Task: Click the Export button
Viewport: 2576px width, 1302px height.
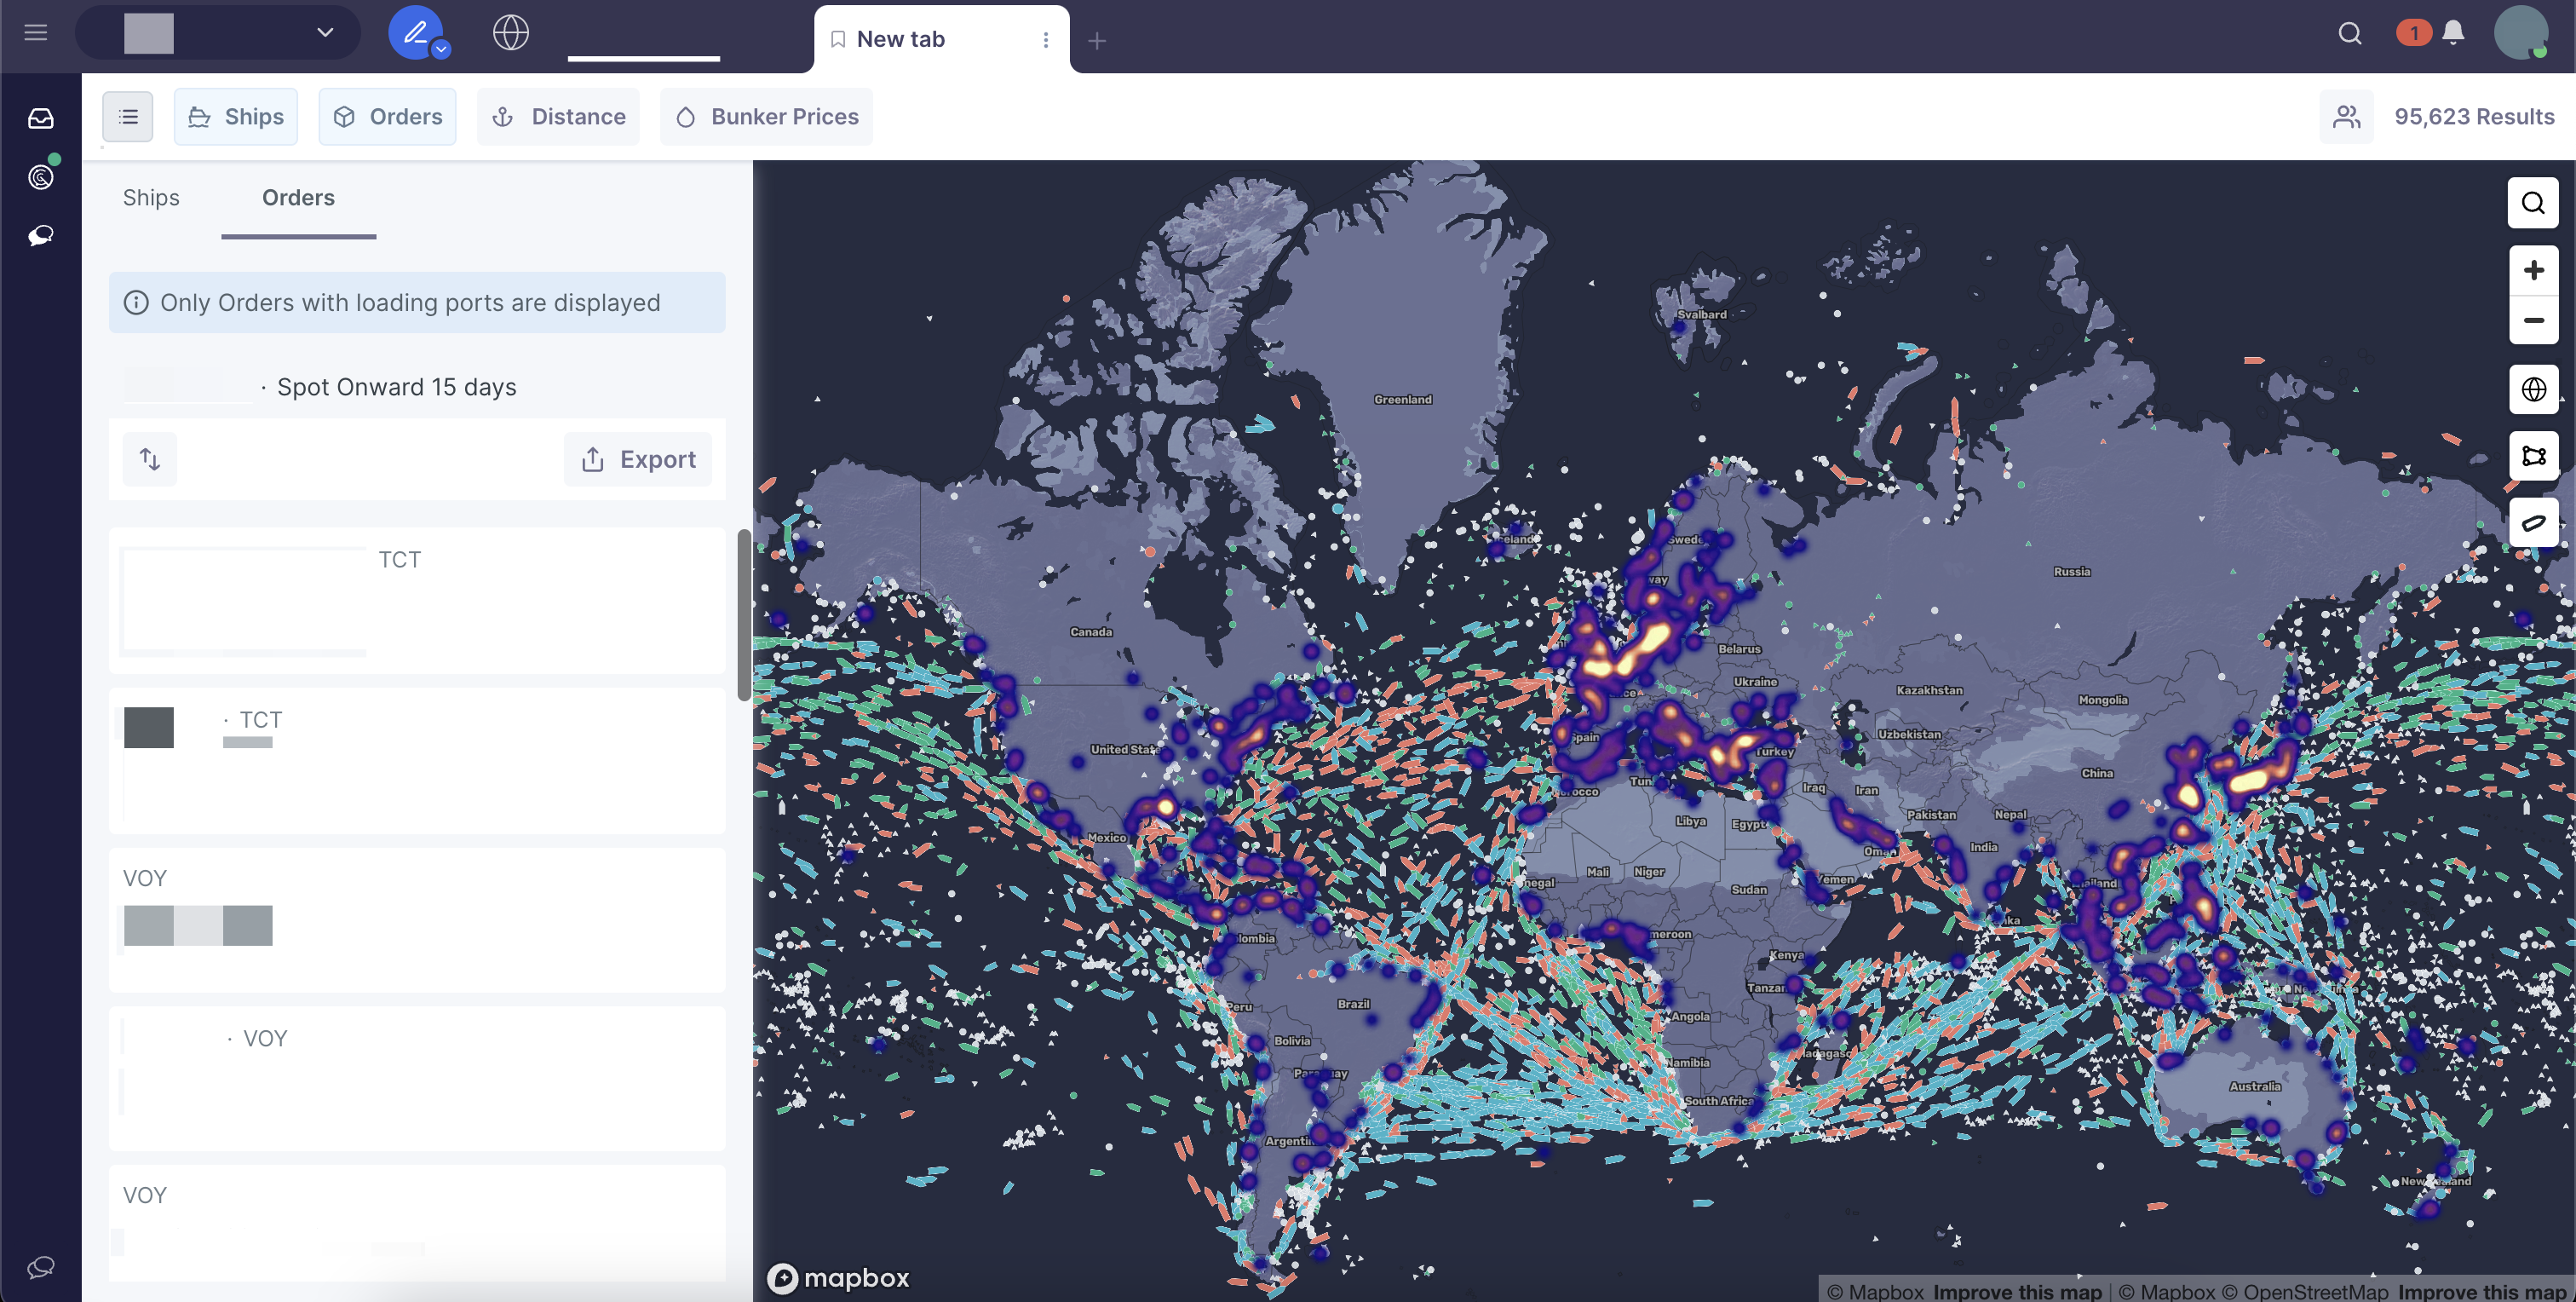Action: [638, 459]
